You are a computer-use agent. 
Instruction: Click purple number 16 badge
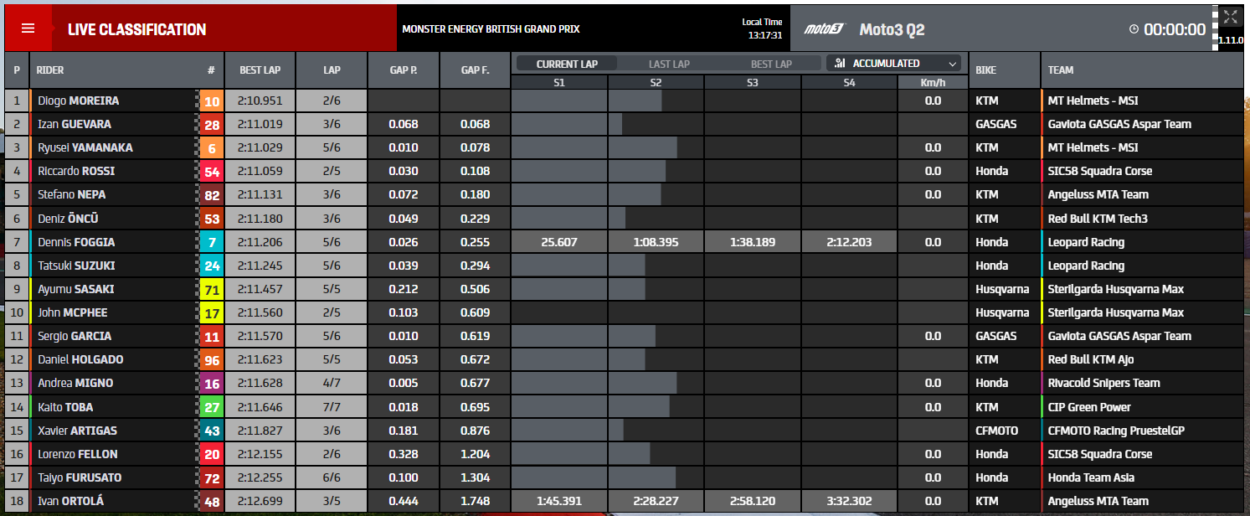[x=211, y=383]
